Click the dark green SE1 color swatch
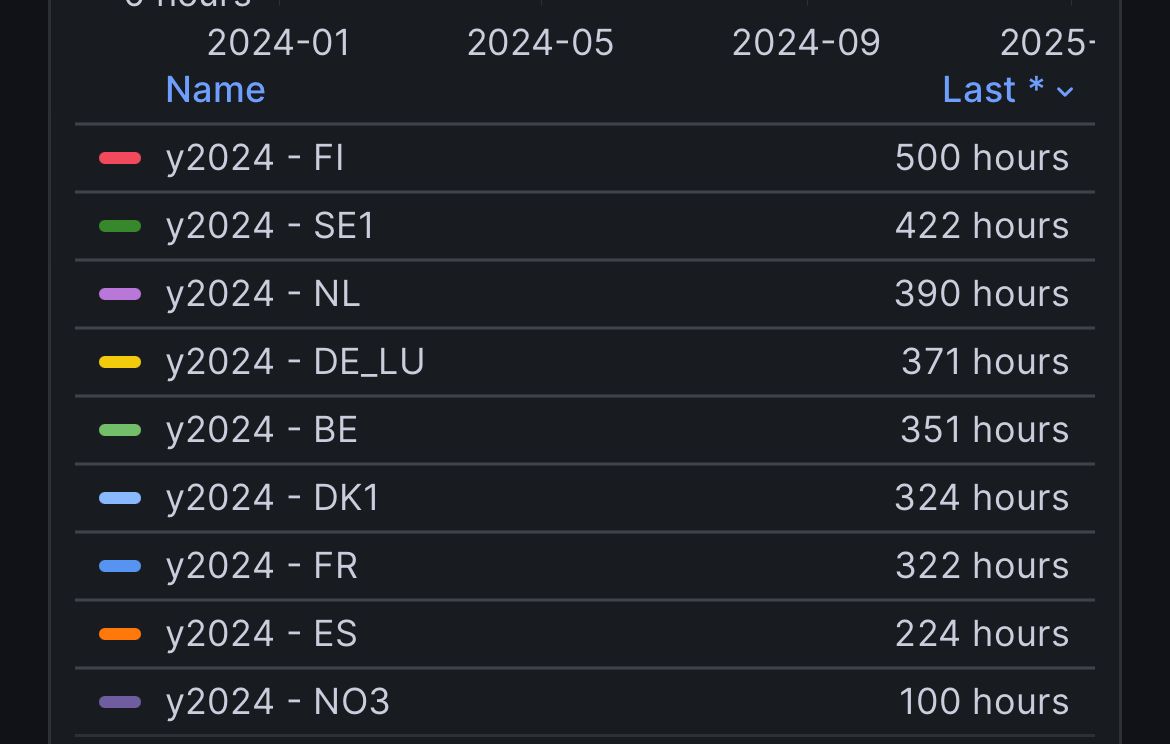This screenshot has height=744, width=1170. coord(120,226)
